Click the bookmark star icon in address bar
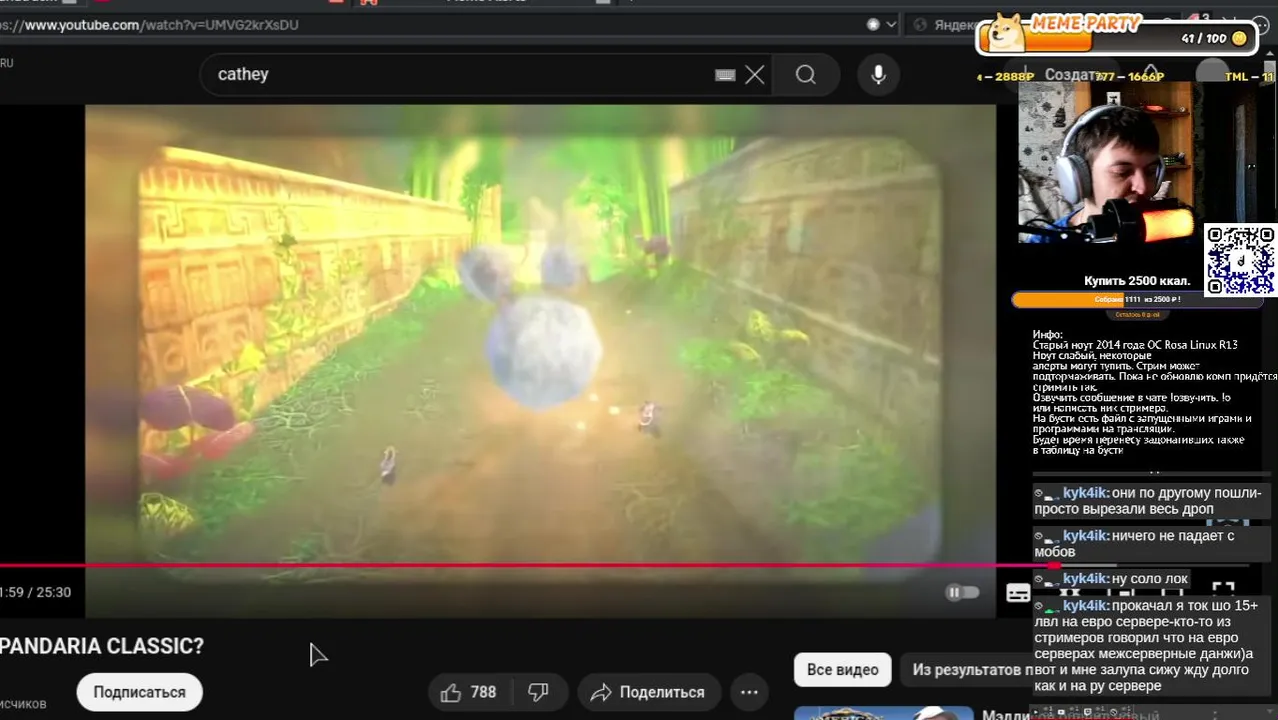 (x=873, y=25)
